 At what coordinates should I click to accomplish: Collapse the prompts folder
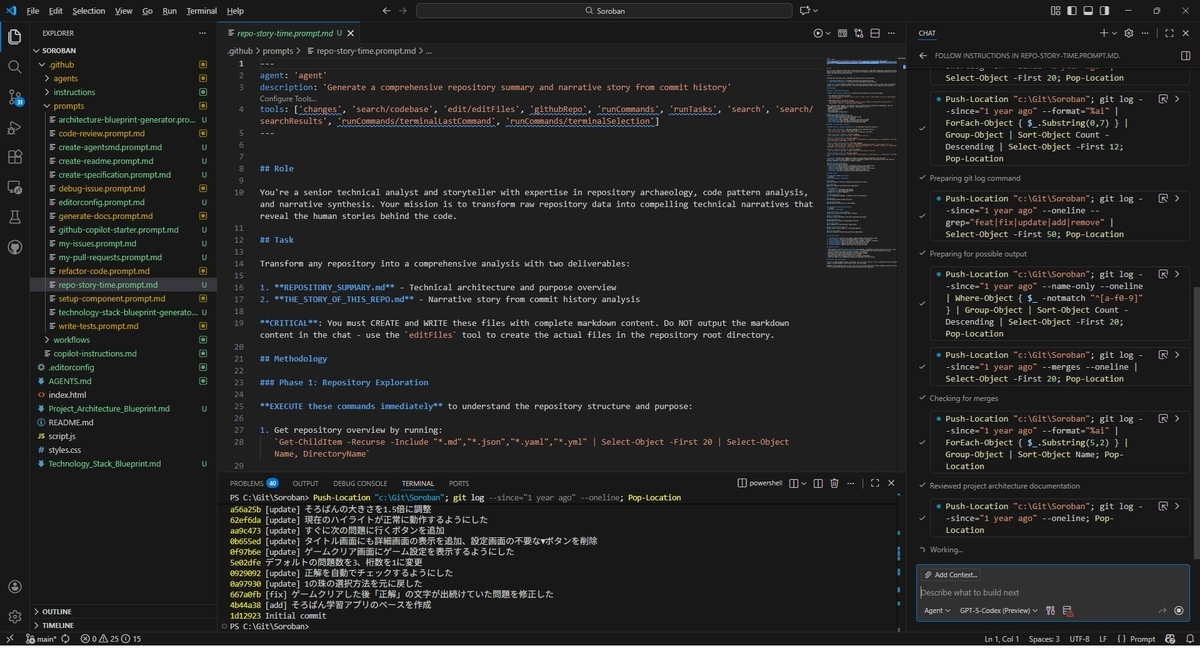[69, 106]
